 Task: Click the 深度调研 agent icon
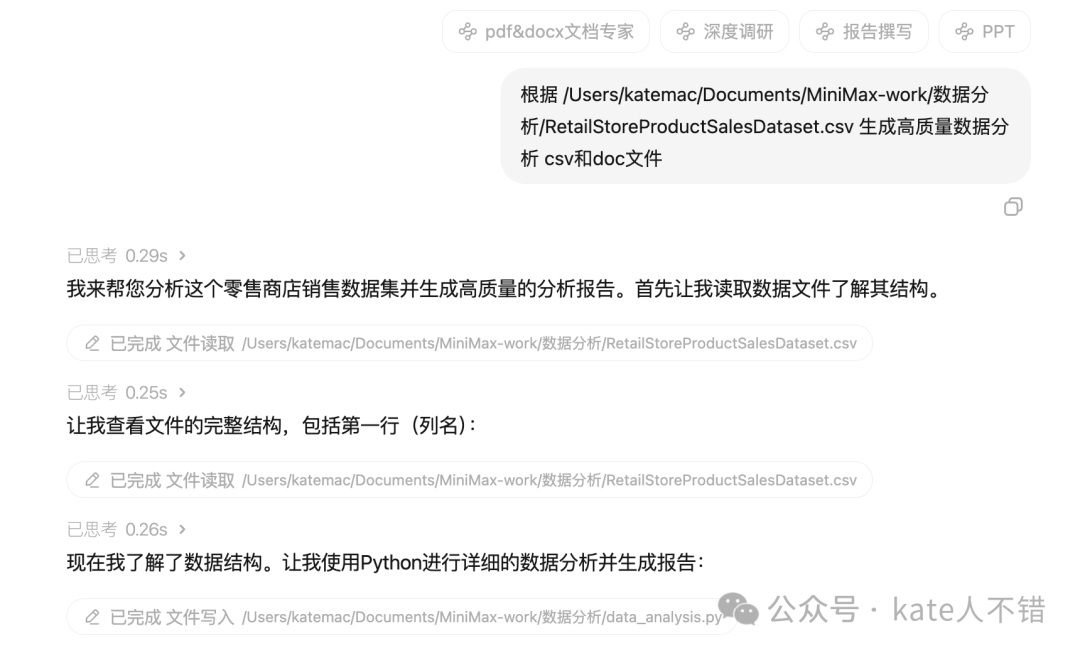coord(685,32)
